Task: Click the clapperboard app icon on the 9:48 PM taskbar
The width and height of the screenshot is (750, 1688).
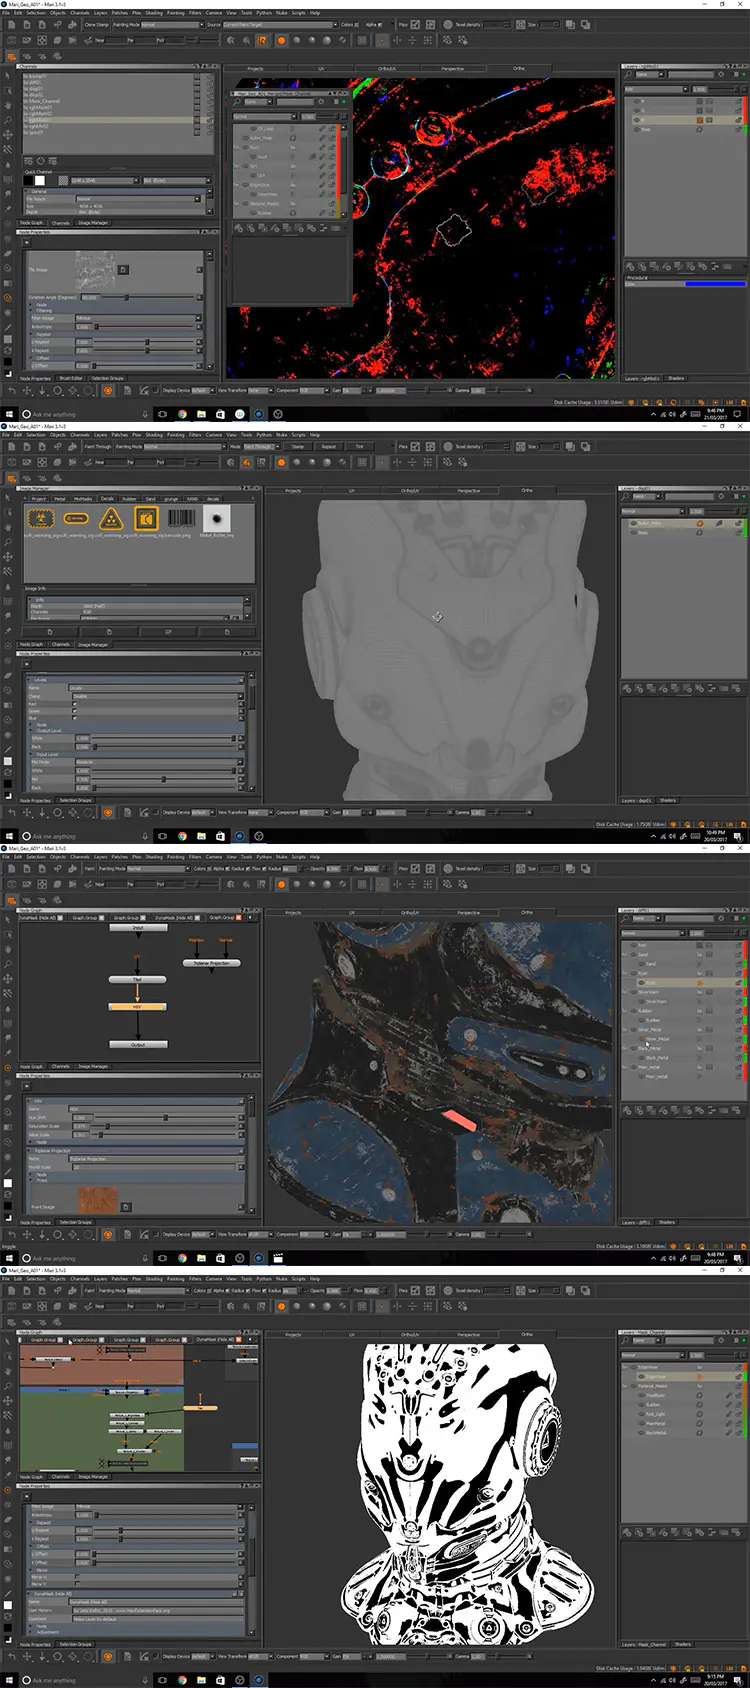Action: point(278,1258)
